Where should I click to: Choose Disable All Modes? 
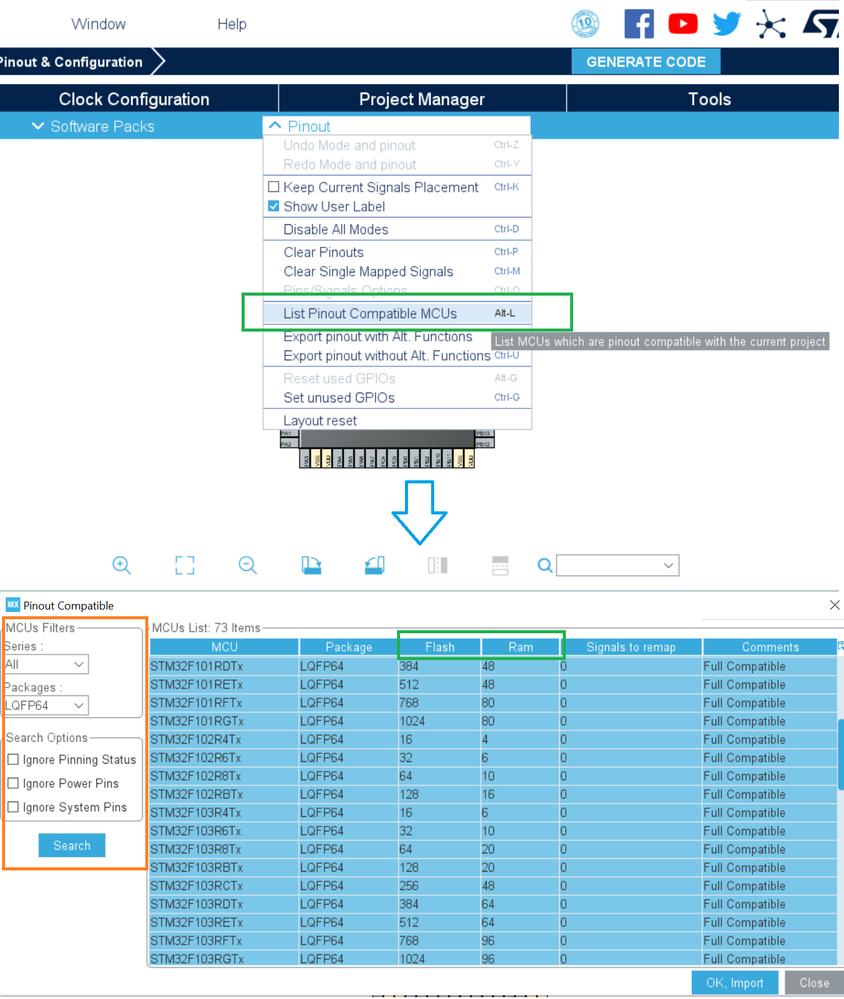click(x=397, y=229)
